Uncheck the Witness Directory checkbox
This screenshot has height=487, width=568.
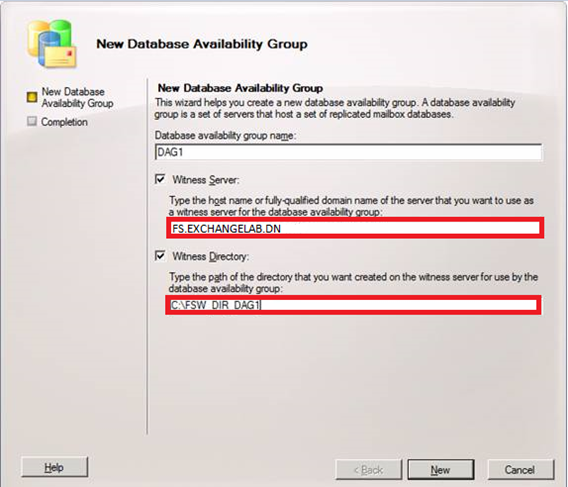pyautogui.click(x=160, y=255)
